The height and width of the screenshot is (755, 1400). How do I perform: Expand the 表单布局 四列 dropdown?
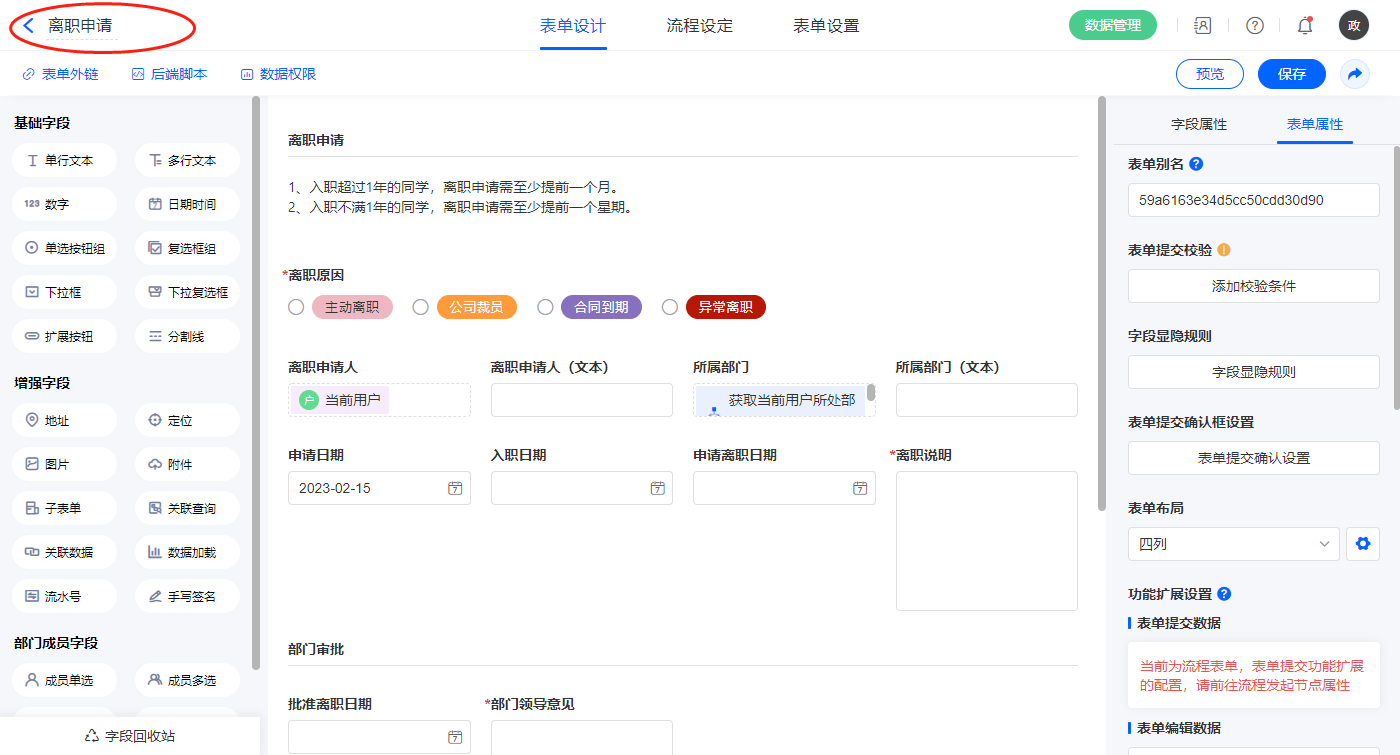(1233, 544)
